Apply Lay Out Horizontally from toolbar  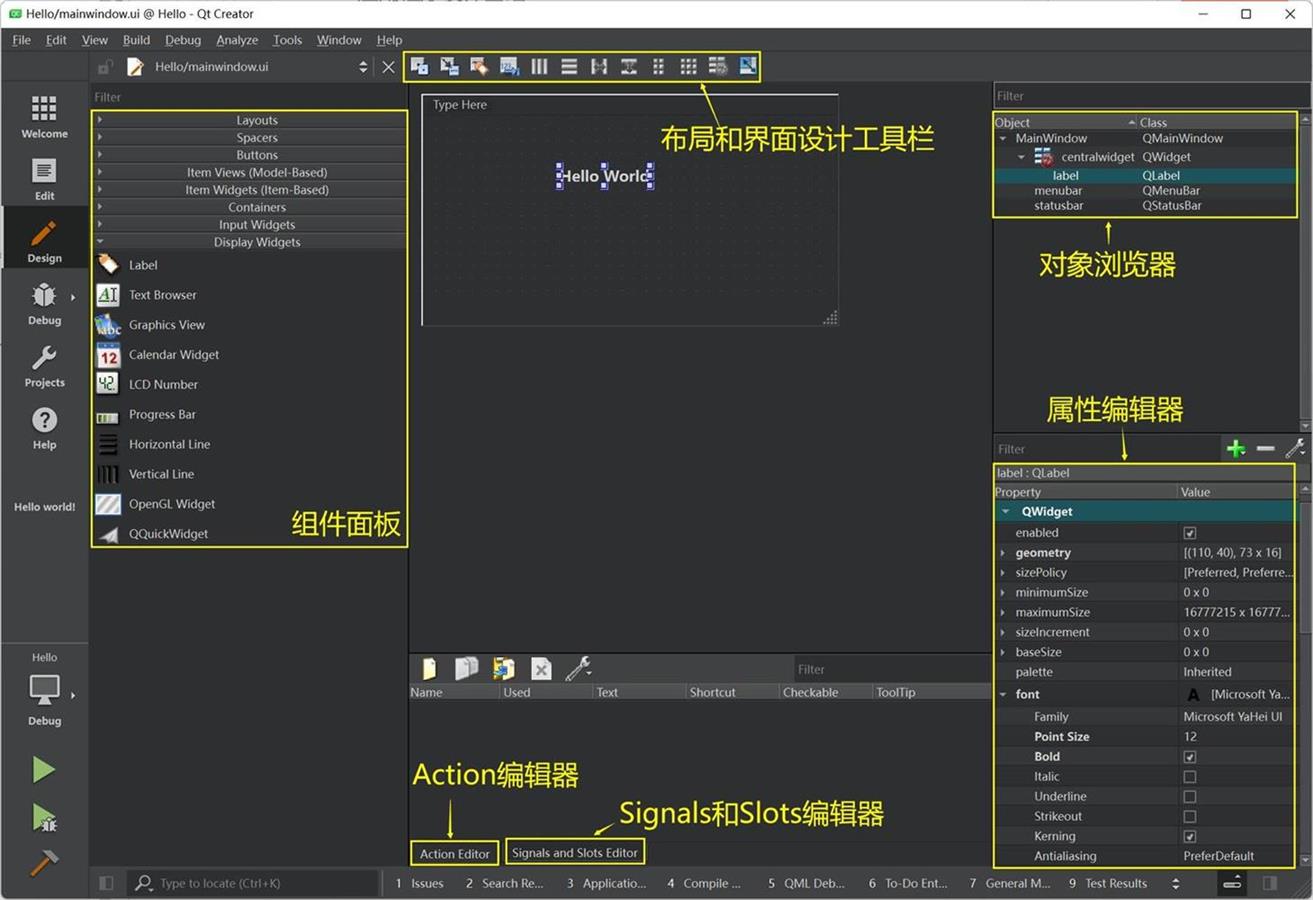pyautogui.click(x=539, y=66)
